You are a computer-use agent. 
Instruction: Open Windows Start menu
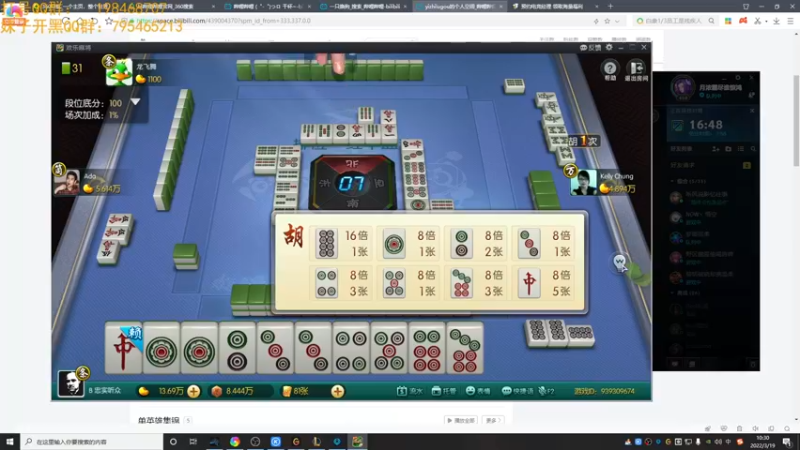10,442
